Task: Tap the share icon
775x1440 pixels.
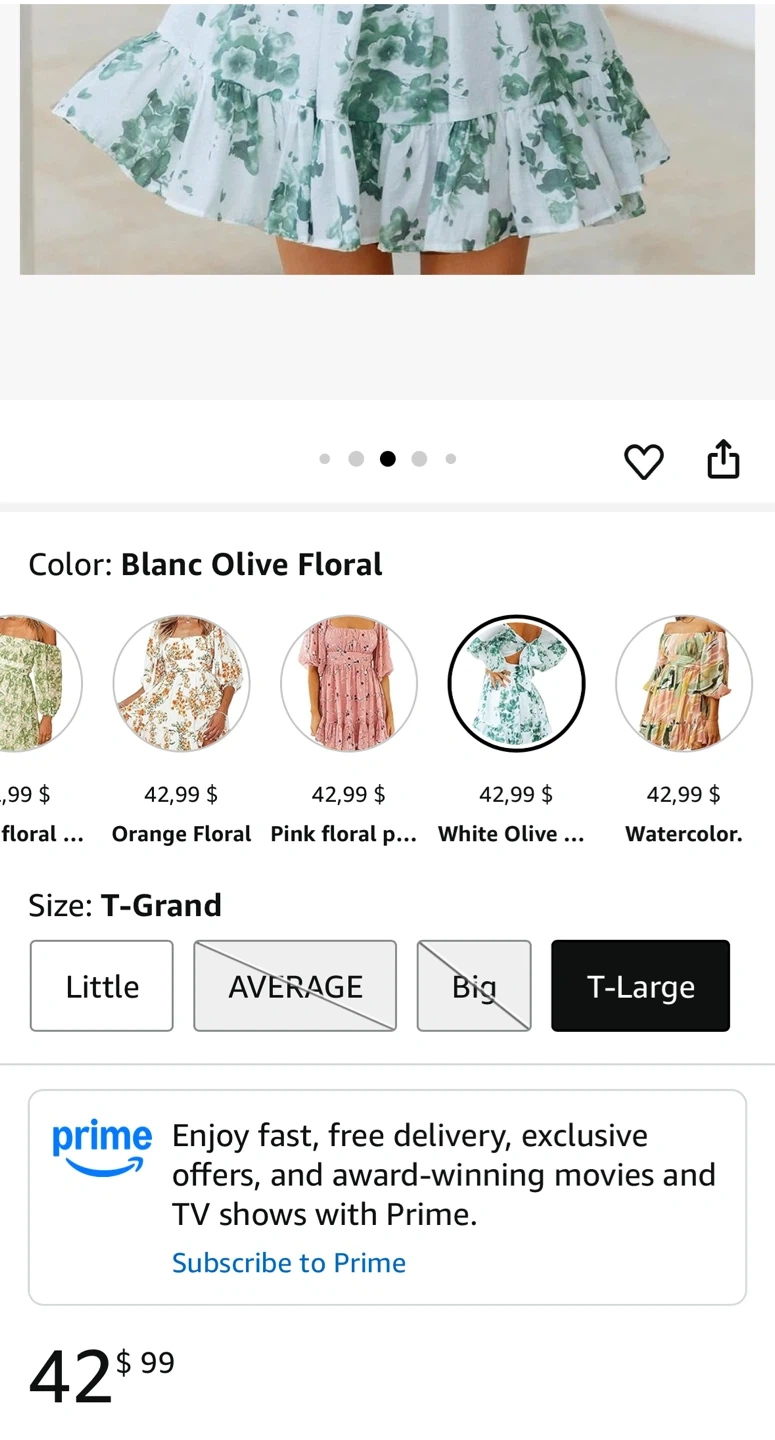Action: pos(723,460)
